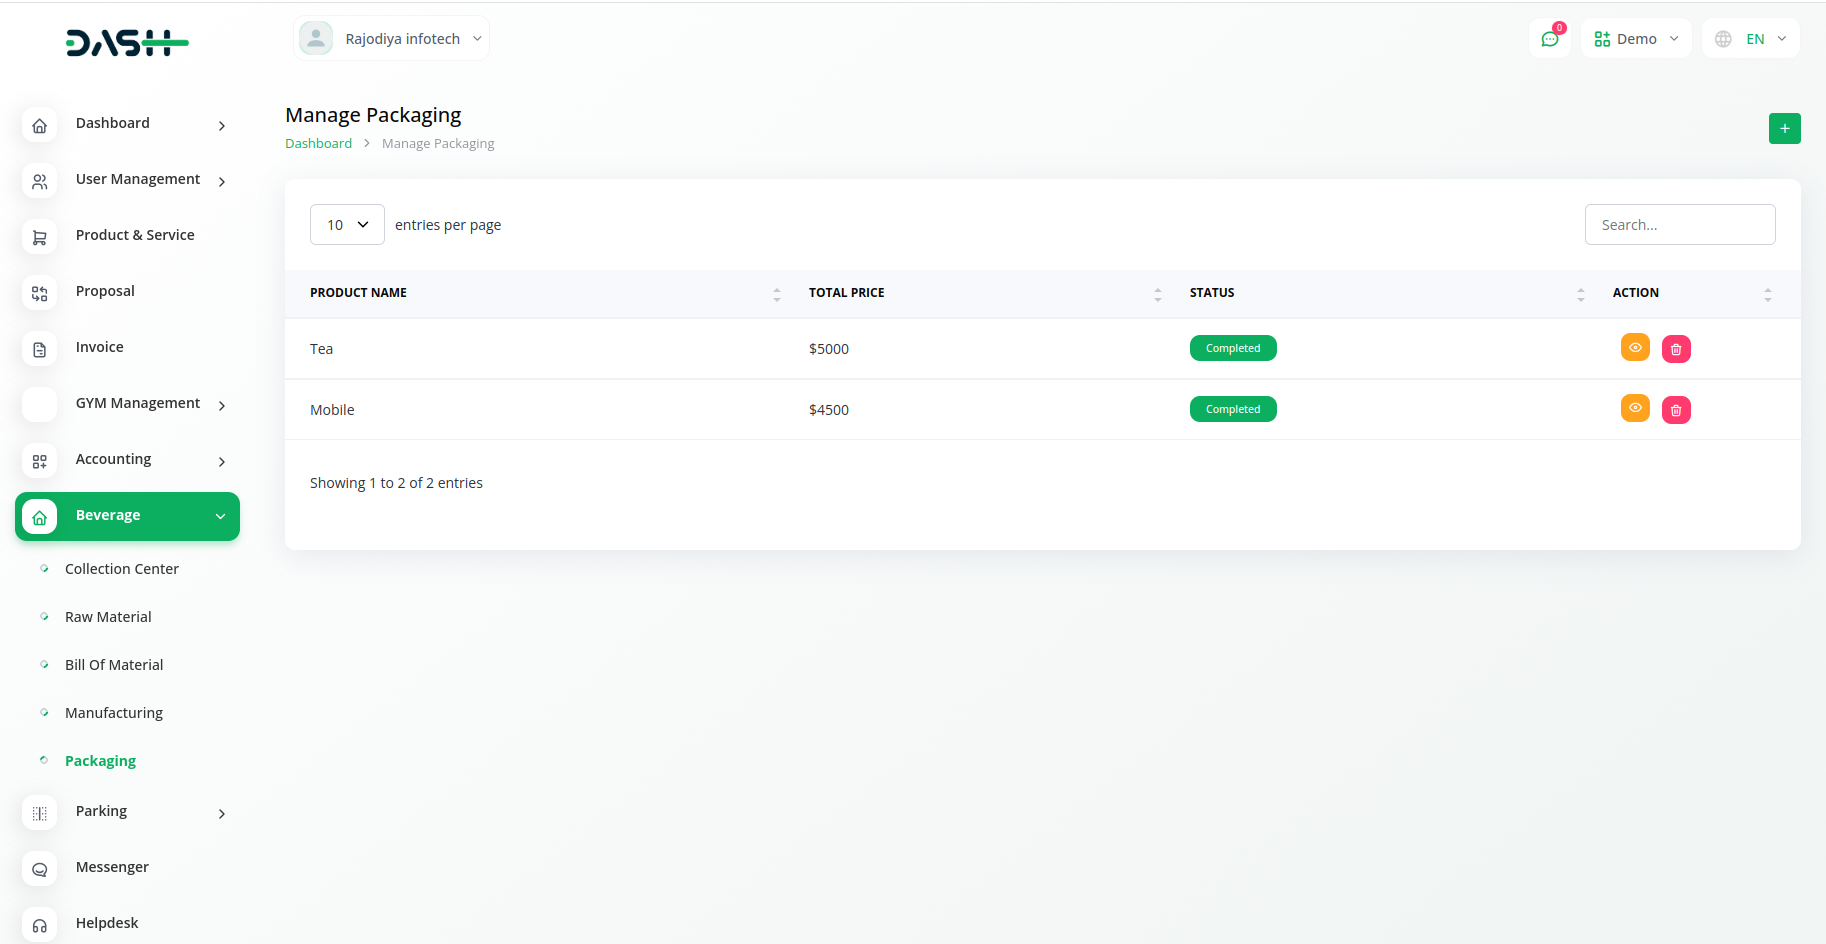The height and width of the screenshot is (944, 1826).
Task: Open the Manufacturing submenu item
Action: (114, 713)
